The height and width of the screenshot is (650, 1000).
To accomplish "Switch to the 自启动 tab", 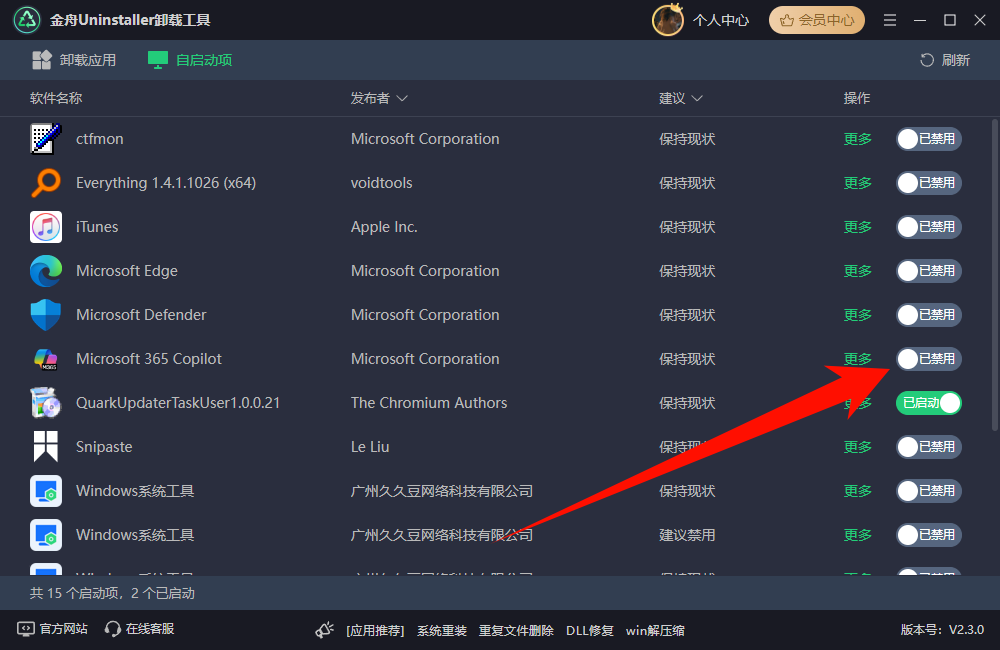I will click(176, 60).
